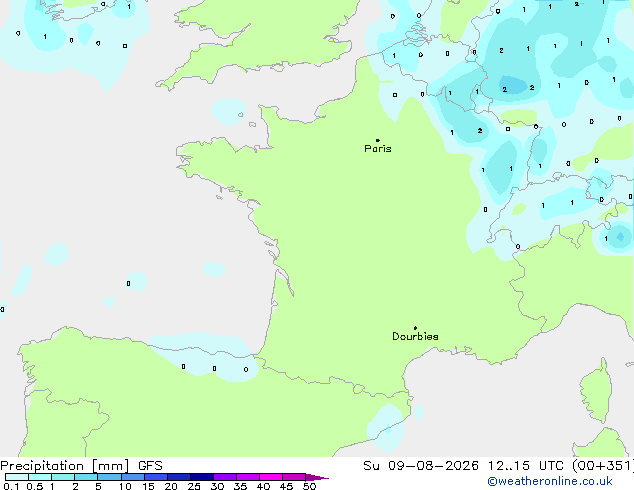
Task: Click the legend scale value 10
Action: tap(125, 486)
